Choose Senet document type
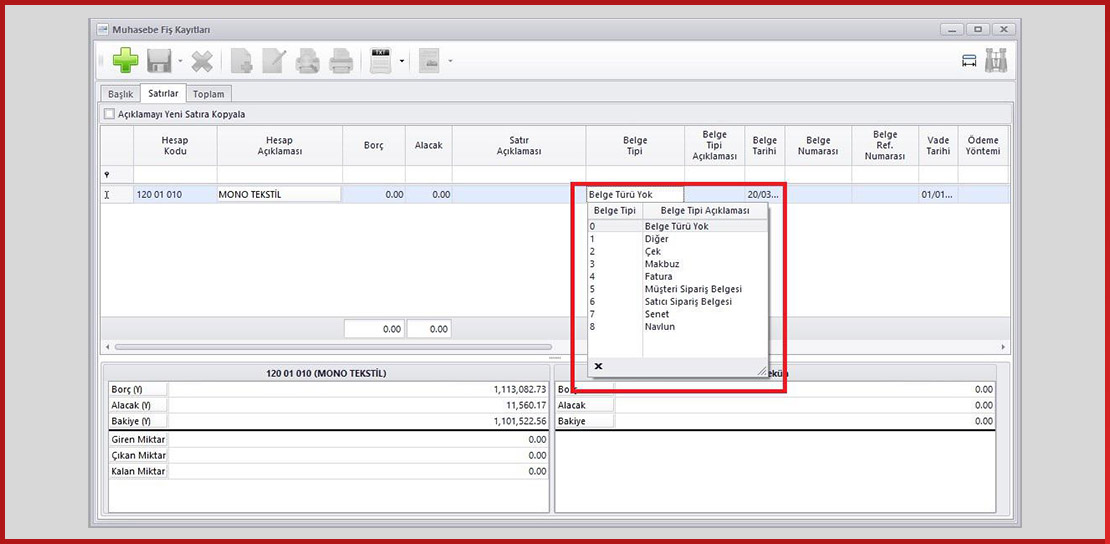Viewport: 1110px width, 544px height. pos(677,314)
